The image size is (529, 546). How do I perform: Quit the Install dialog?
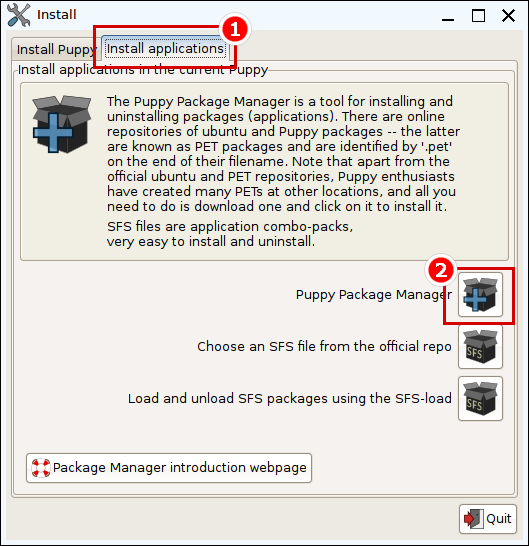tap(488, 519)
